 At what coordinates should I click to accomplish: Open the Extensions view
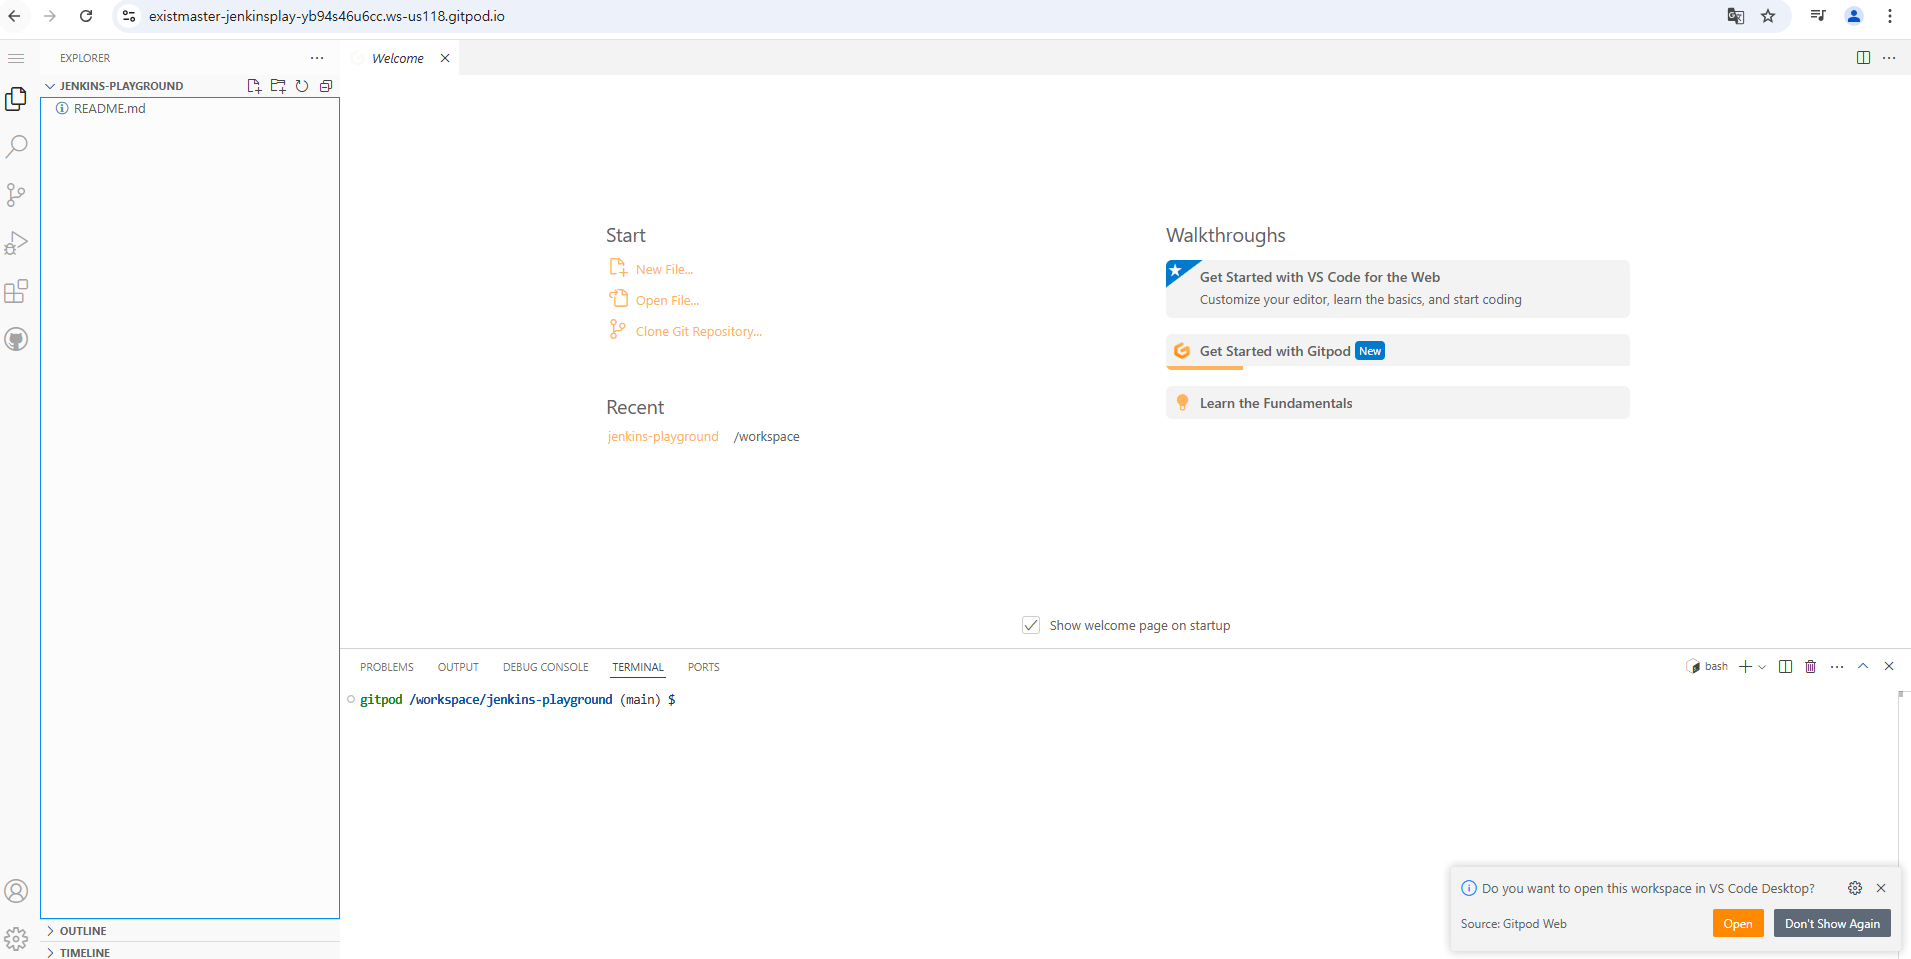pyautogui.click(x=16, y=291)
